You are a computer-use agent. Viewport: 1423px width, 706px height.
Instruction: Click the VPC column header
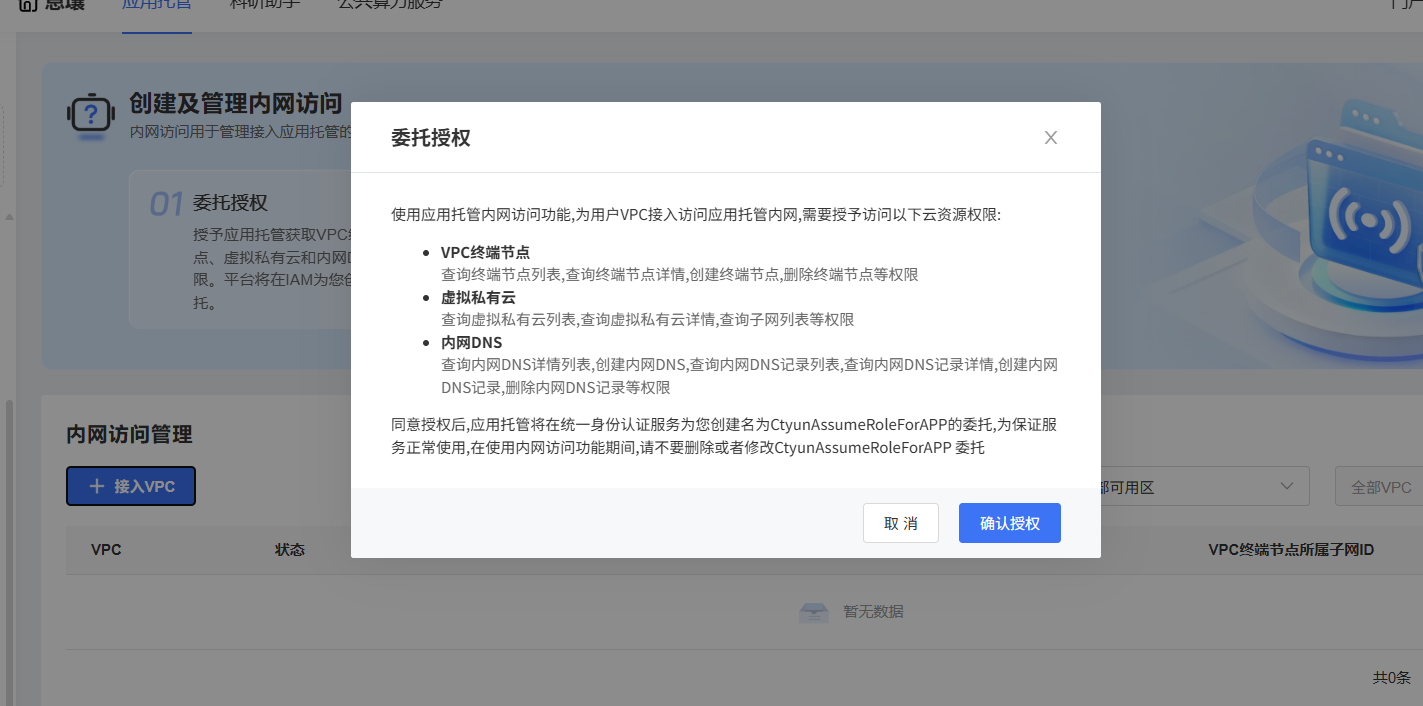point(106,550)
